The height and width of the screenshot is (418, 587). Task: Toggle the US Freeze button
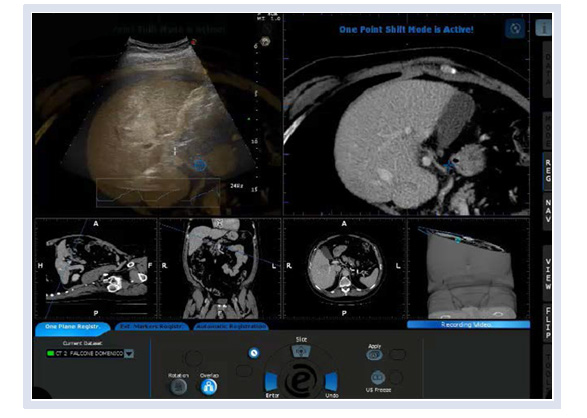coord(378,378)
